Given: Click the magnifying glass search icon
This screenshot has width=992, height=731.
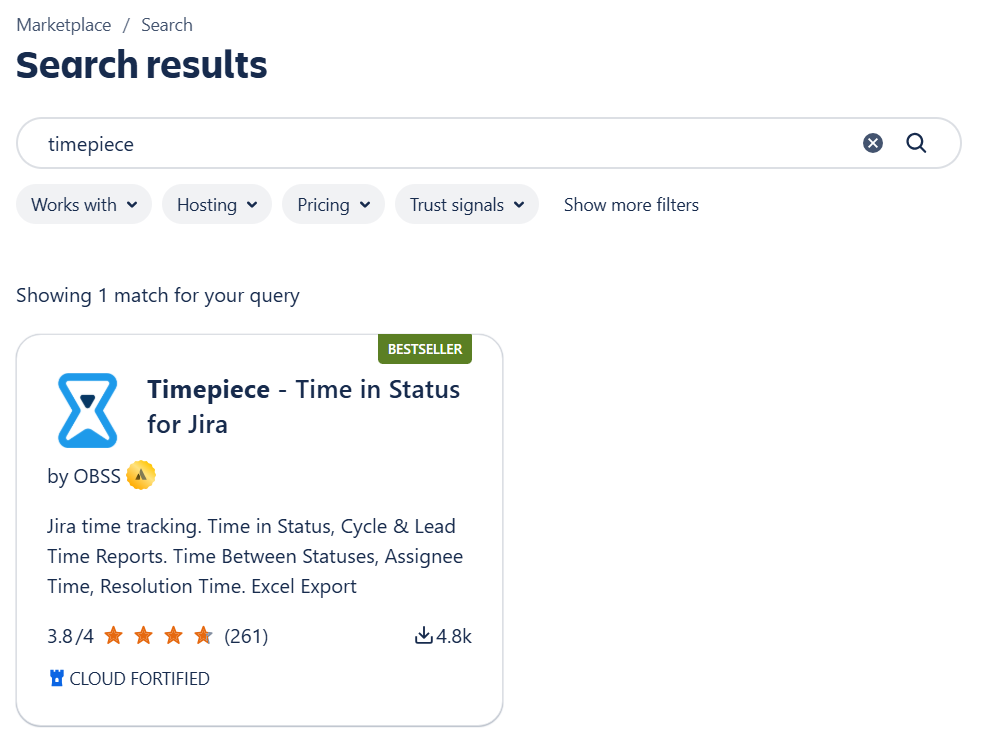Looking at the screenshot, I should (x=916, y=143).
